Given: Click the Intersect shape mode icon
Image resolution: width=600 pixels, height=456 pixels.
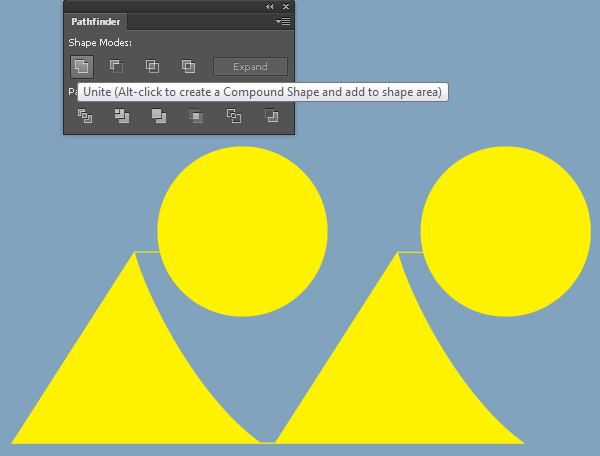Looking at the screenshot, I should 152,66.
